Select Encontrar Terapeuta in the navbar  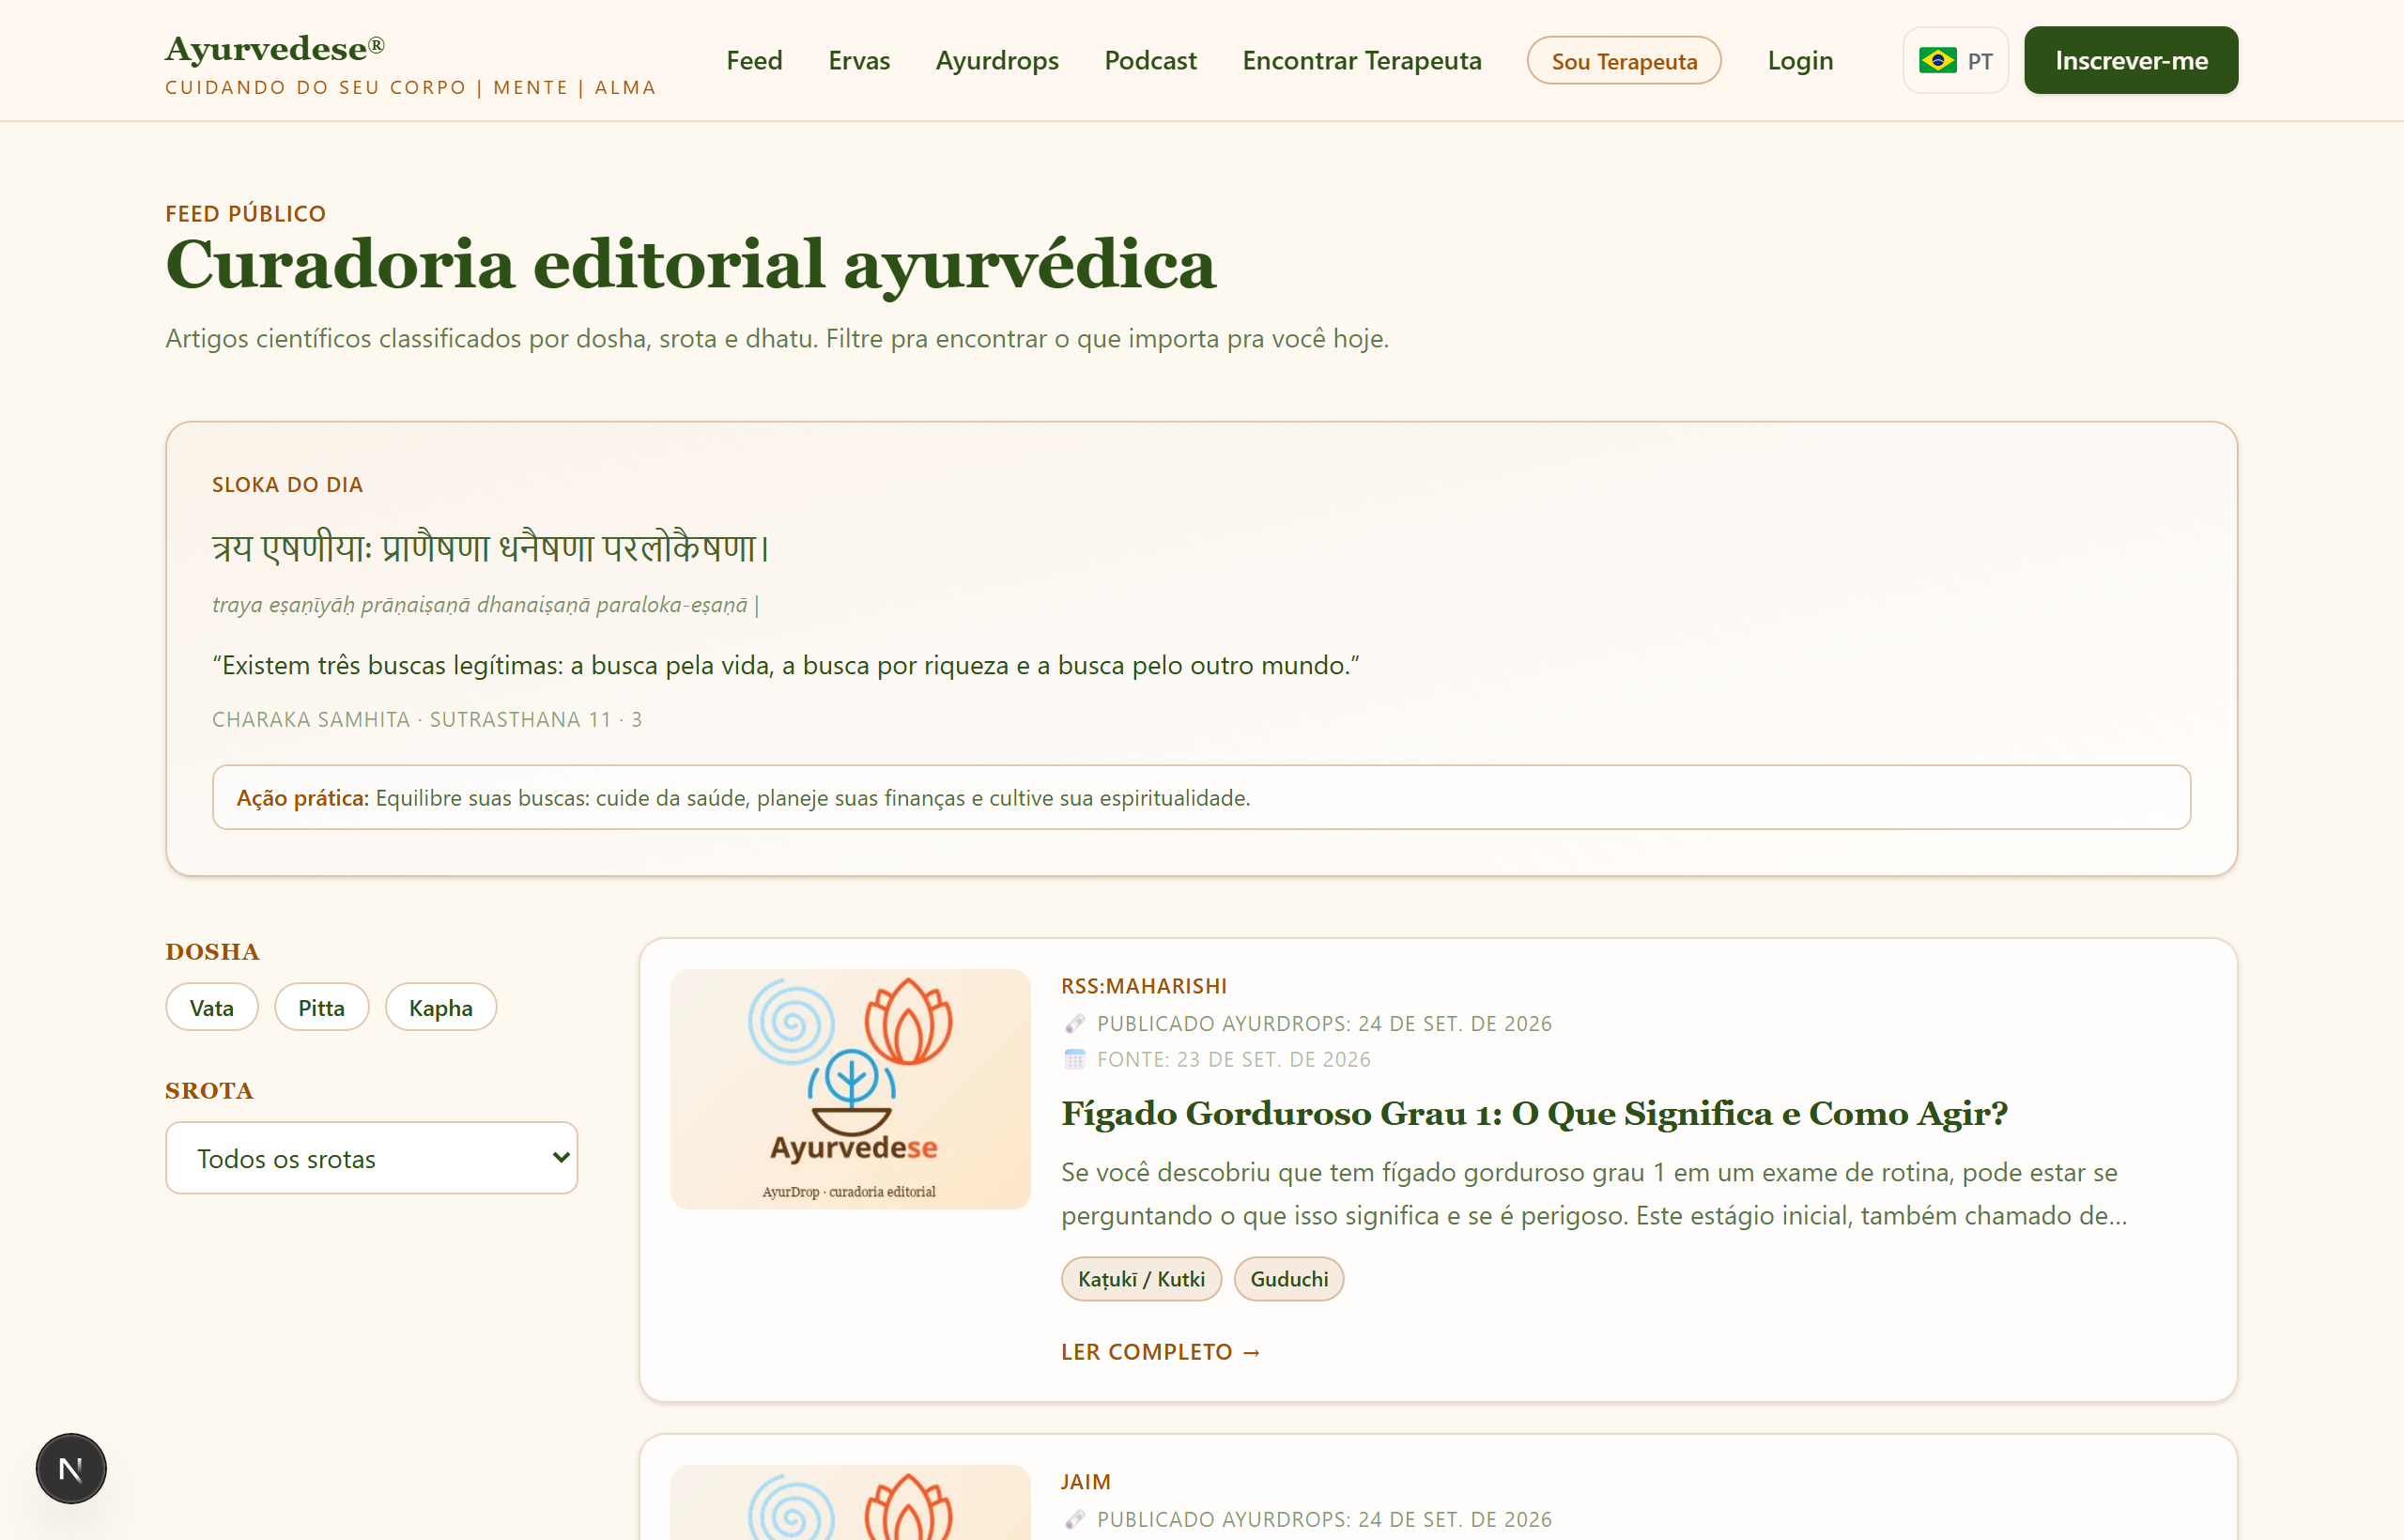[1362, 61]
